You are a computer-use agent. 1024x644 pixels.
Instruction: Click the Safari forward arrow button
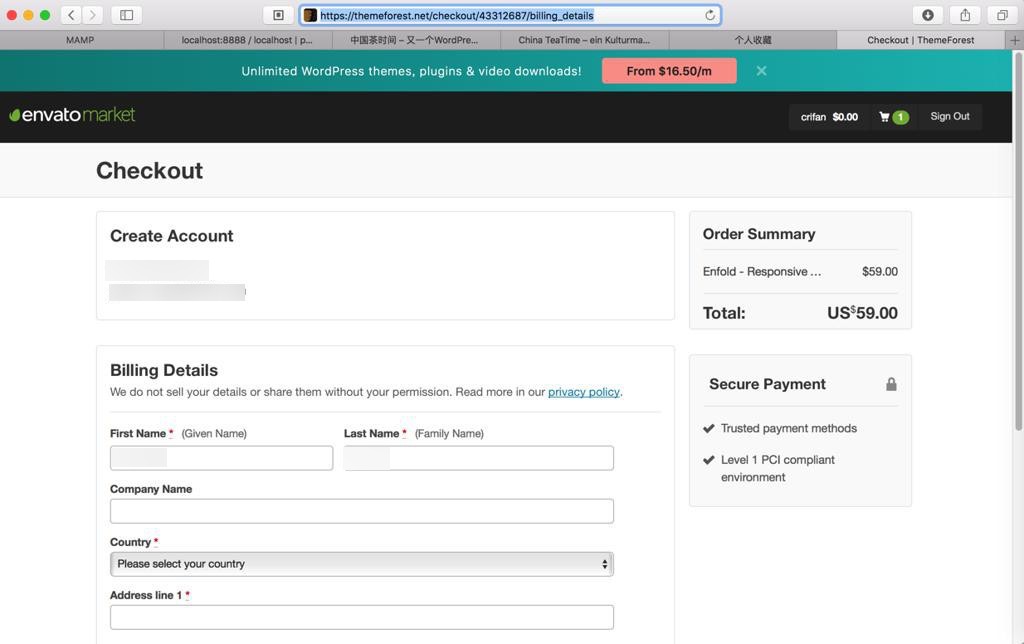93,15
